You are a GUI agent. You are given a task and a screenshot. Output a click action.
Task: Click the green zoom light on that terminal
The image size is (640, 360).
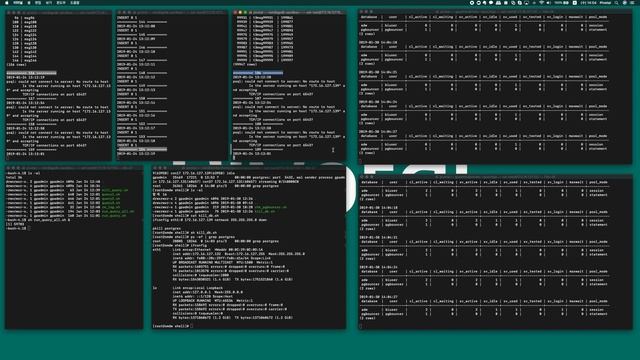pyautogui.click(x=245, y=13)
